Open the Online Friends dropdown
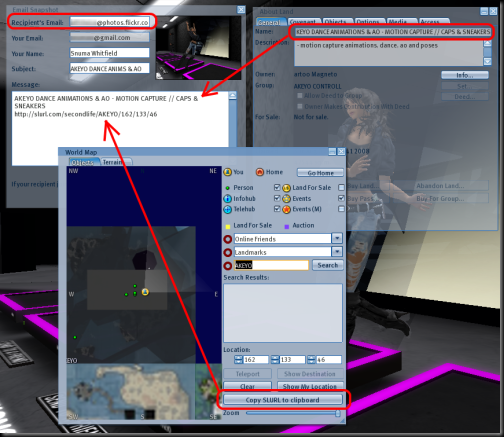This screenshot has height=437, width=504. pyautogui.click(x=337, y=239)
